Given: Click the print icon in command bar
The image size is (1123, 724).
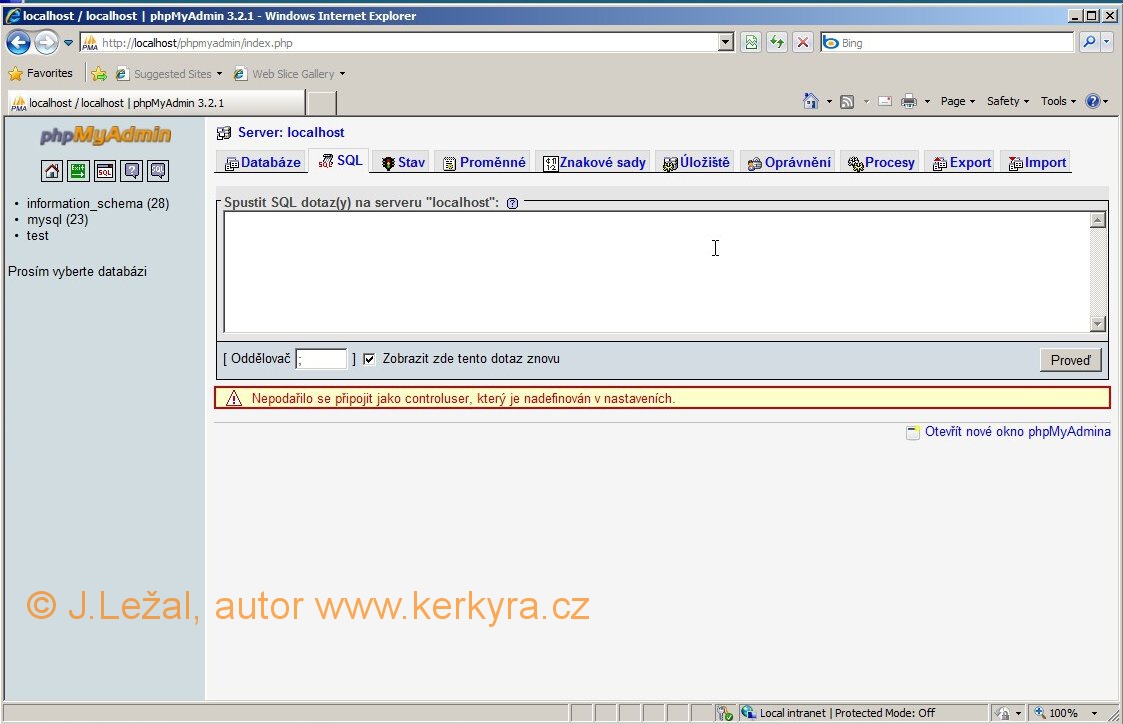Looking at the screenshot, I should 909,101.
